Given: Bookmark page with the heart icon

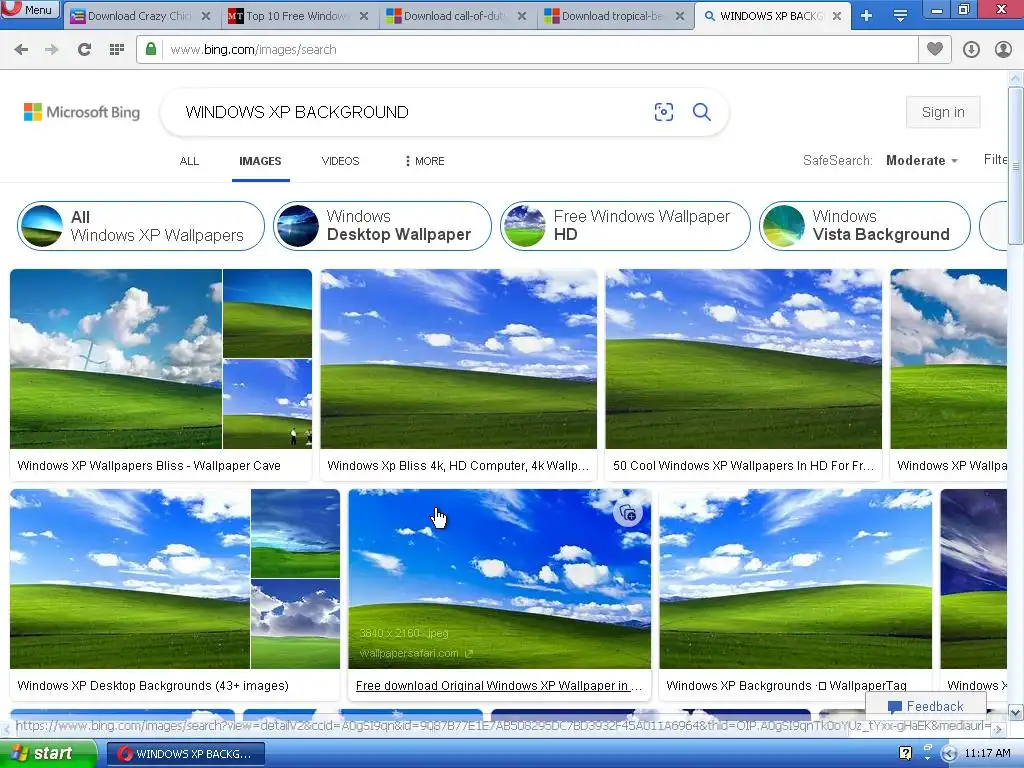Looking at the screenshot, I should pos(935,49).
